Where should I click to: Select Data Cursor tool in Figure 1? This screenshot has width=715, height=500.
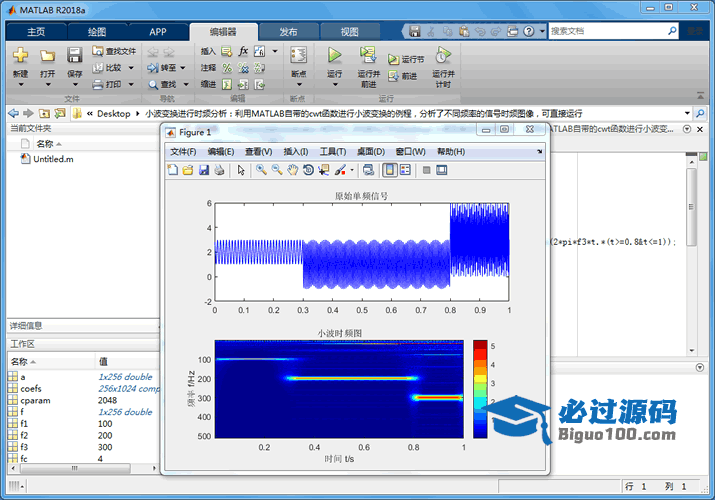tap(324, 170)
